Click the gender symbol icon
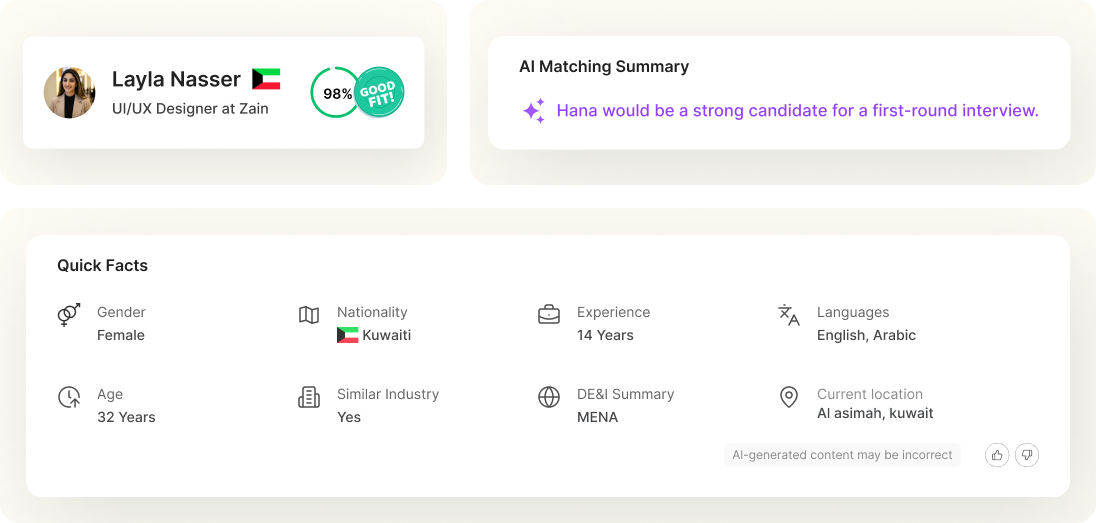The width and height of the screenshot is (1096, 523). click(x=68, y=315)
